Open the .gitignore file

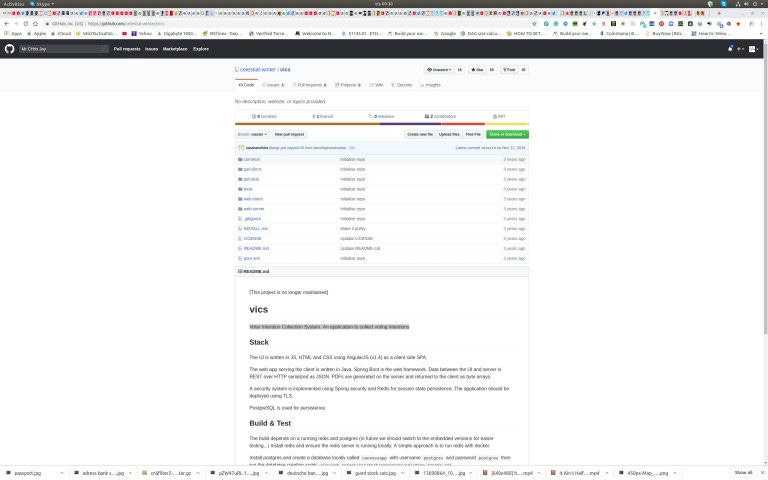pos(252,219)
